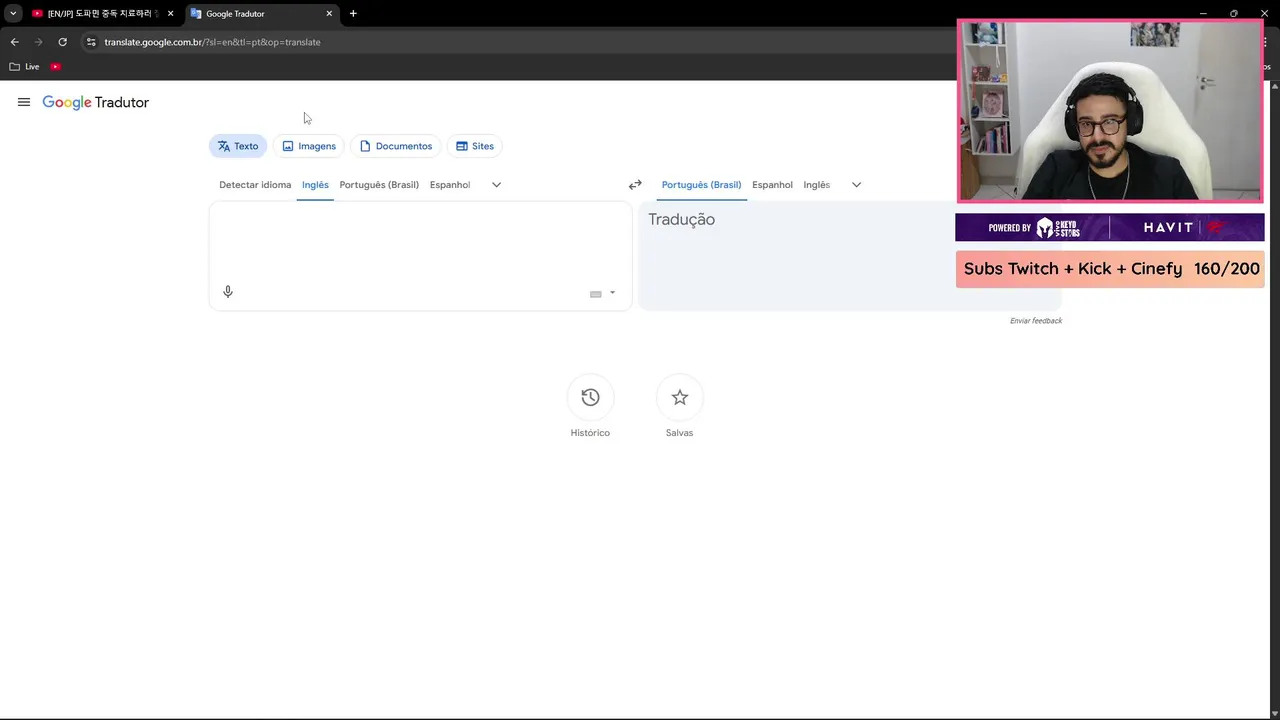The image size is (1280, 720).
Task: Open the Salvas saved translations
Action: tap(679, 407)
